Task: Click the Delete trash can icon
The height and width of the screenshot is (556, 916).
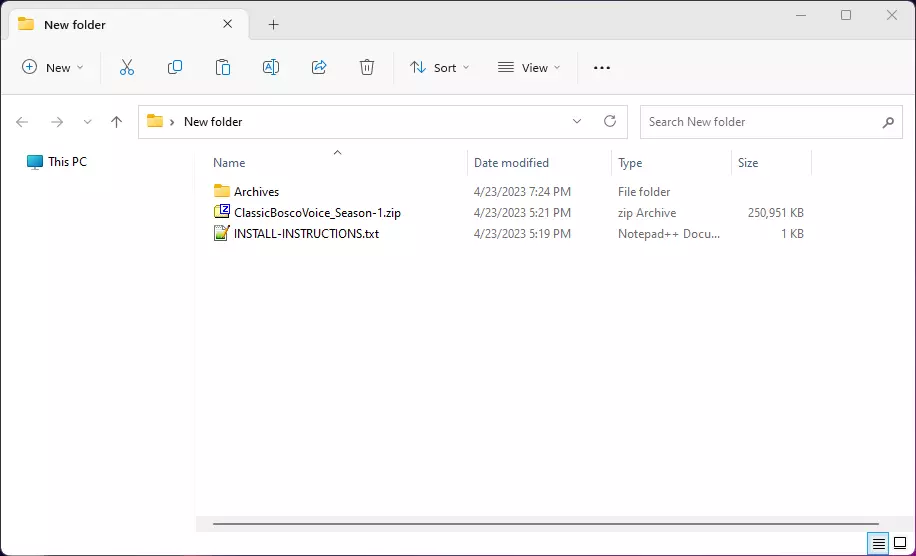Action: (x=367, y=67)
